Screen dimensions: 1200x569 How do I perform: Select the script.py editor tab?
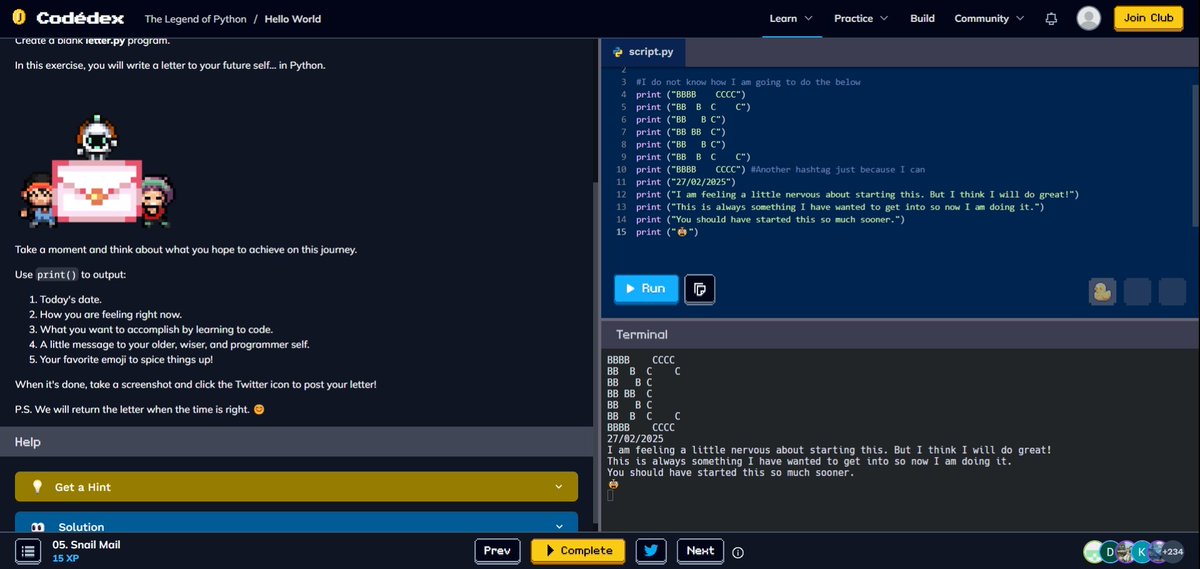(644, 51)
